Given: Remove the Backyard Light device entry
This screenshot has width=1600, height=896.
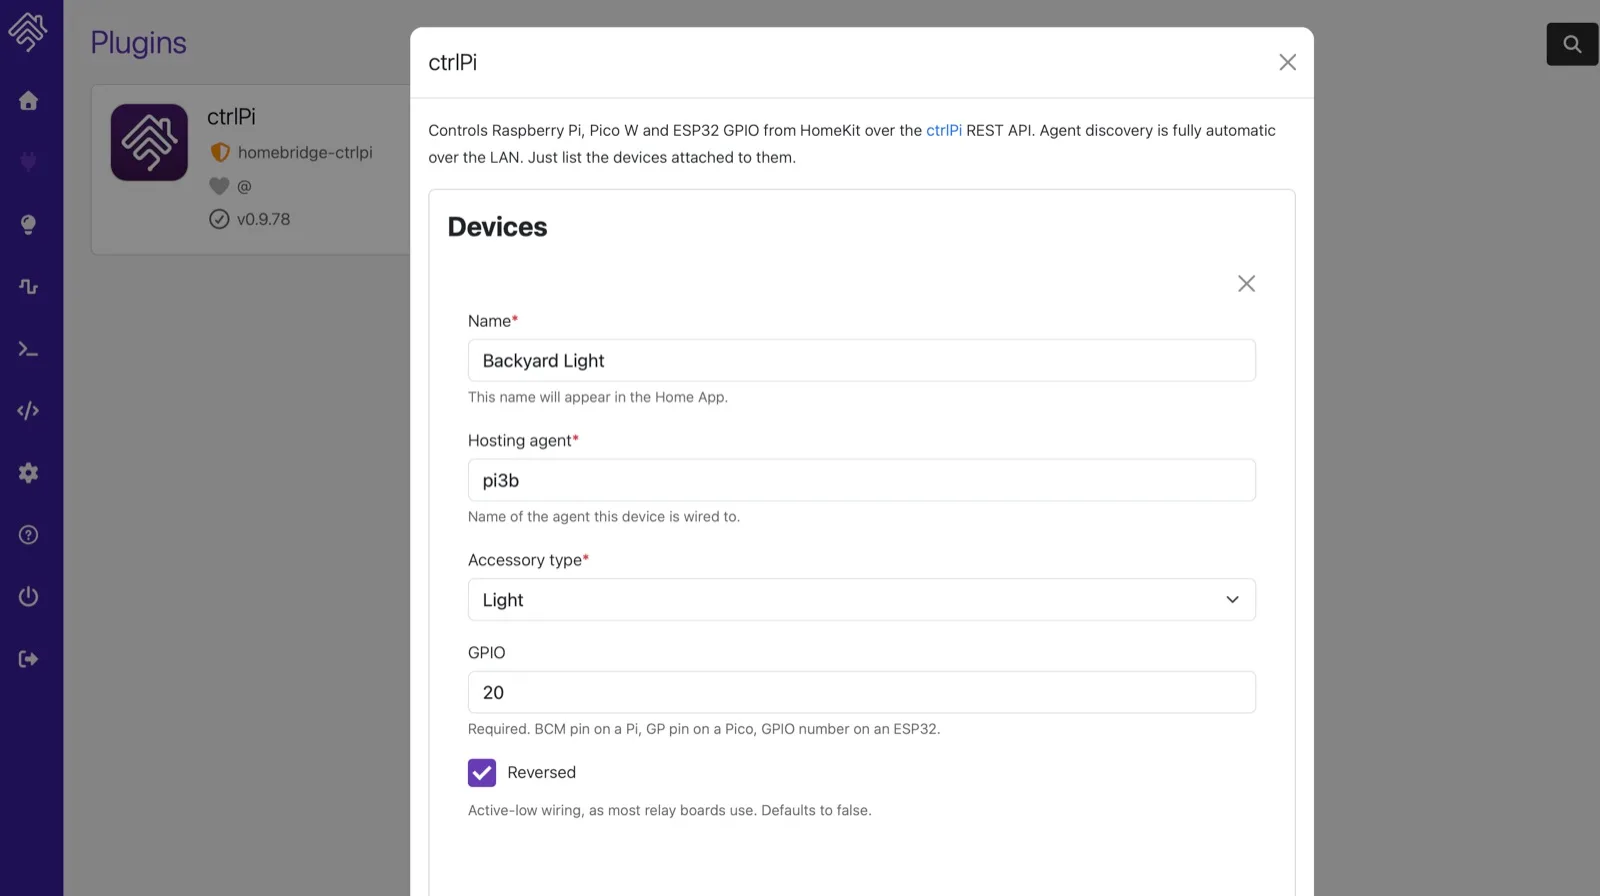Looking at the screenshot, I should (1246, 283).
